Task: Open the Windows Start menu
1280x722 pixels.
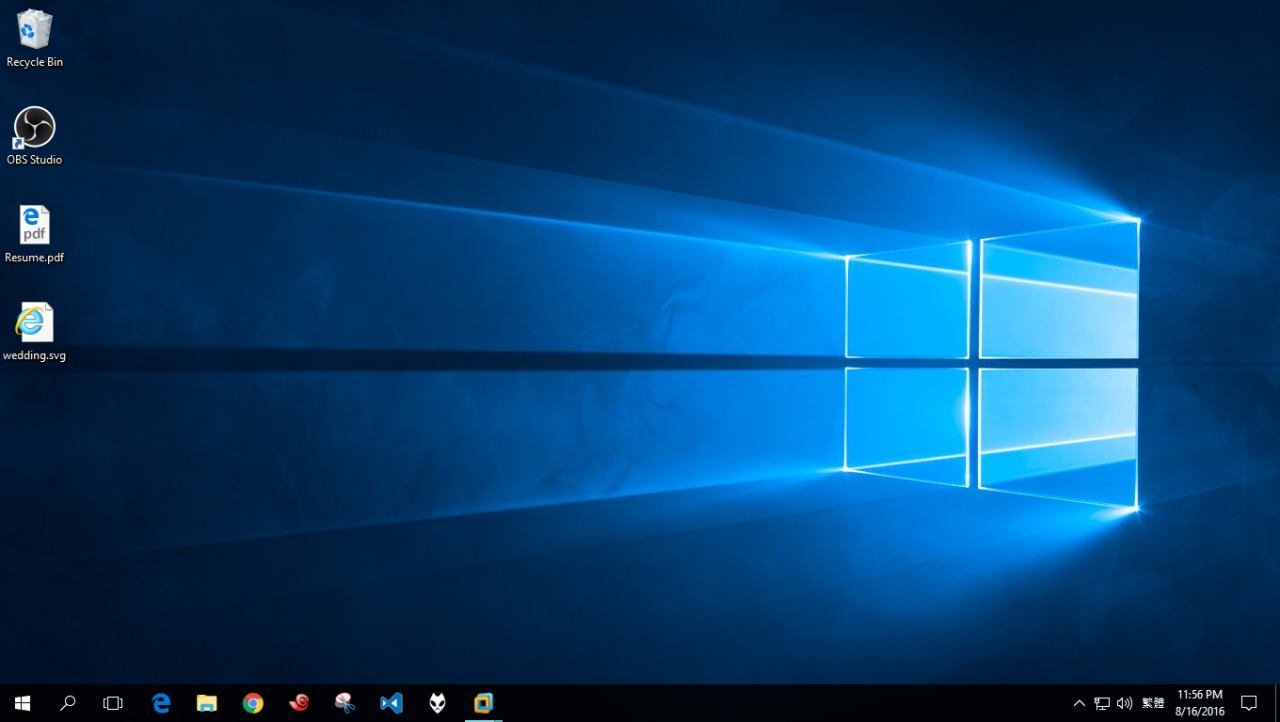Action: 22,703
